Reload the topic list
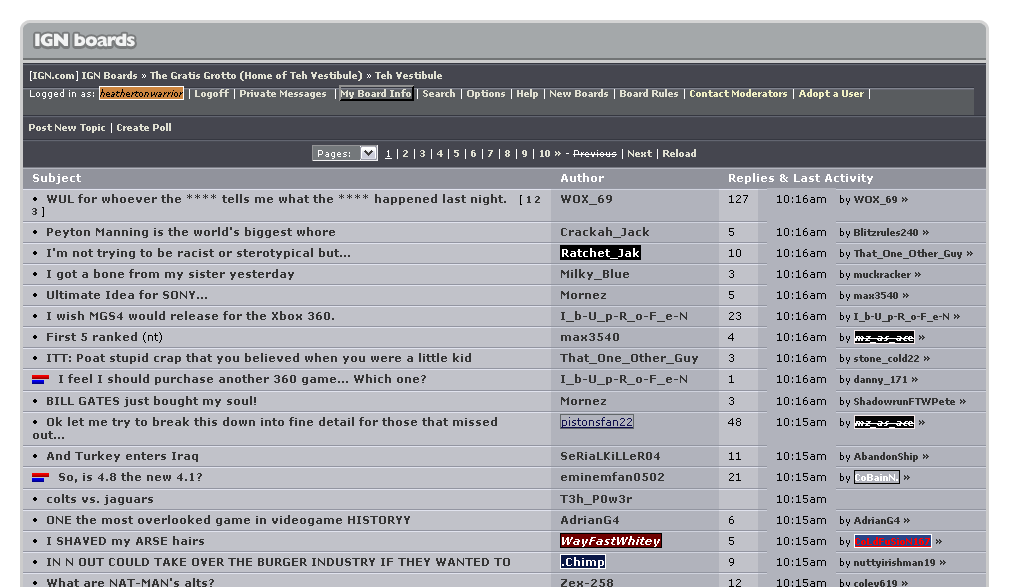1009x587 pixels. point(680,154)
